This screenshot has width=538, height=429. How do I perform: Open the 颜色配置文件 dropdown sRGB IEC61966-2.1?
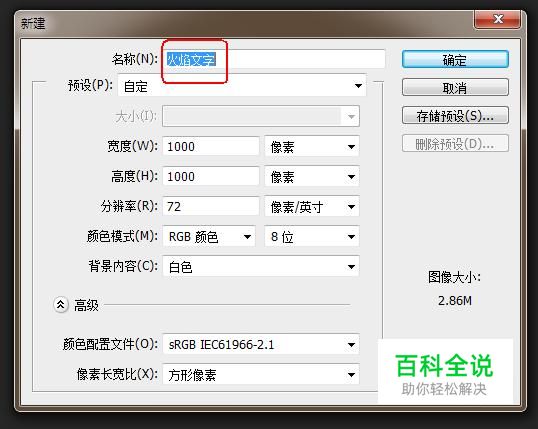tap(261, 344)
